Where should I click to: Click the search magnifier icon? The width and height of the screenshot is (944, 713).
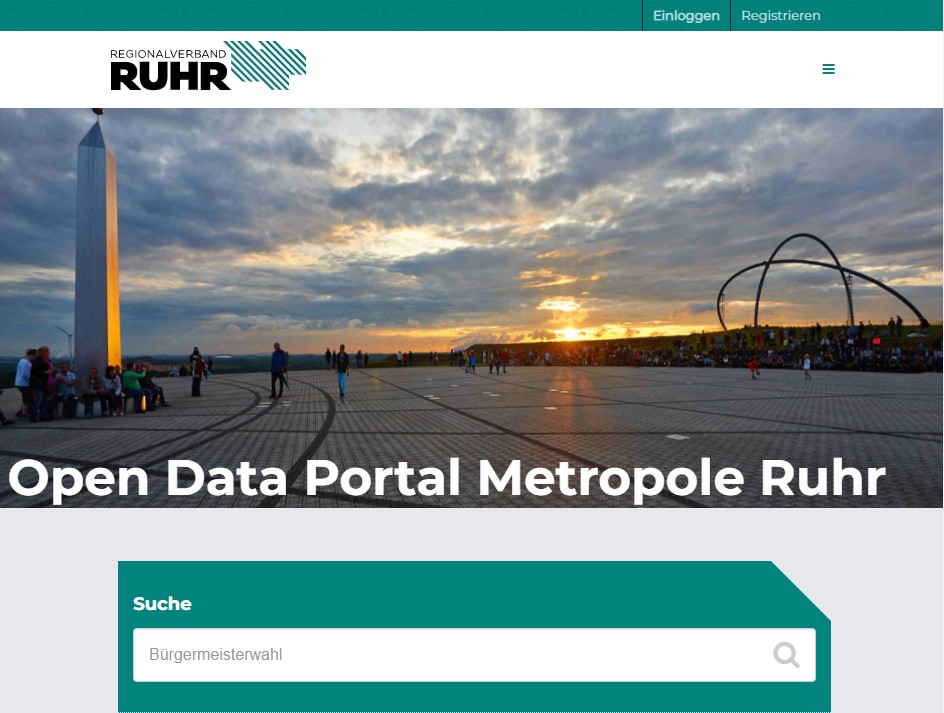pos(786,655)
